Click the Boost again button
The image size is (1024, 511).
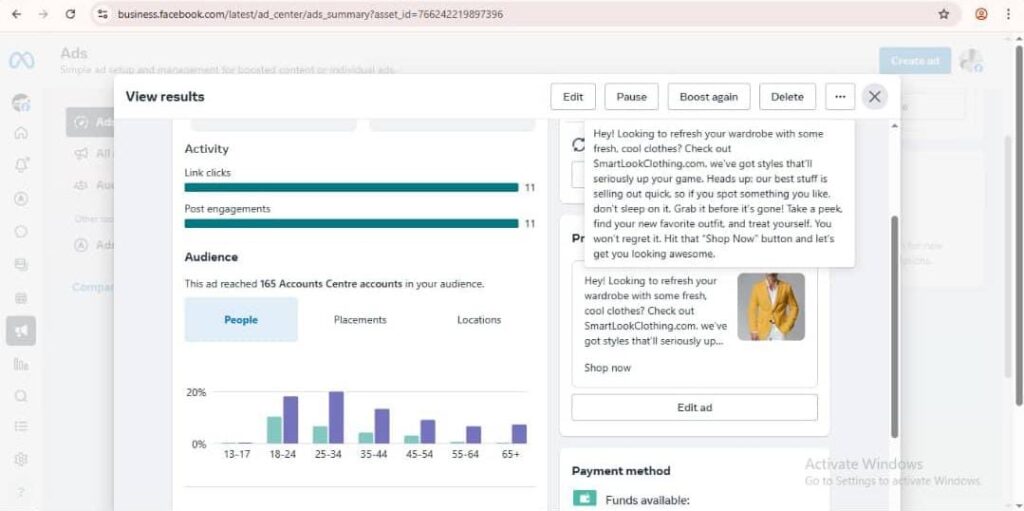tap(709, 97)
